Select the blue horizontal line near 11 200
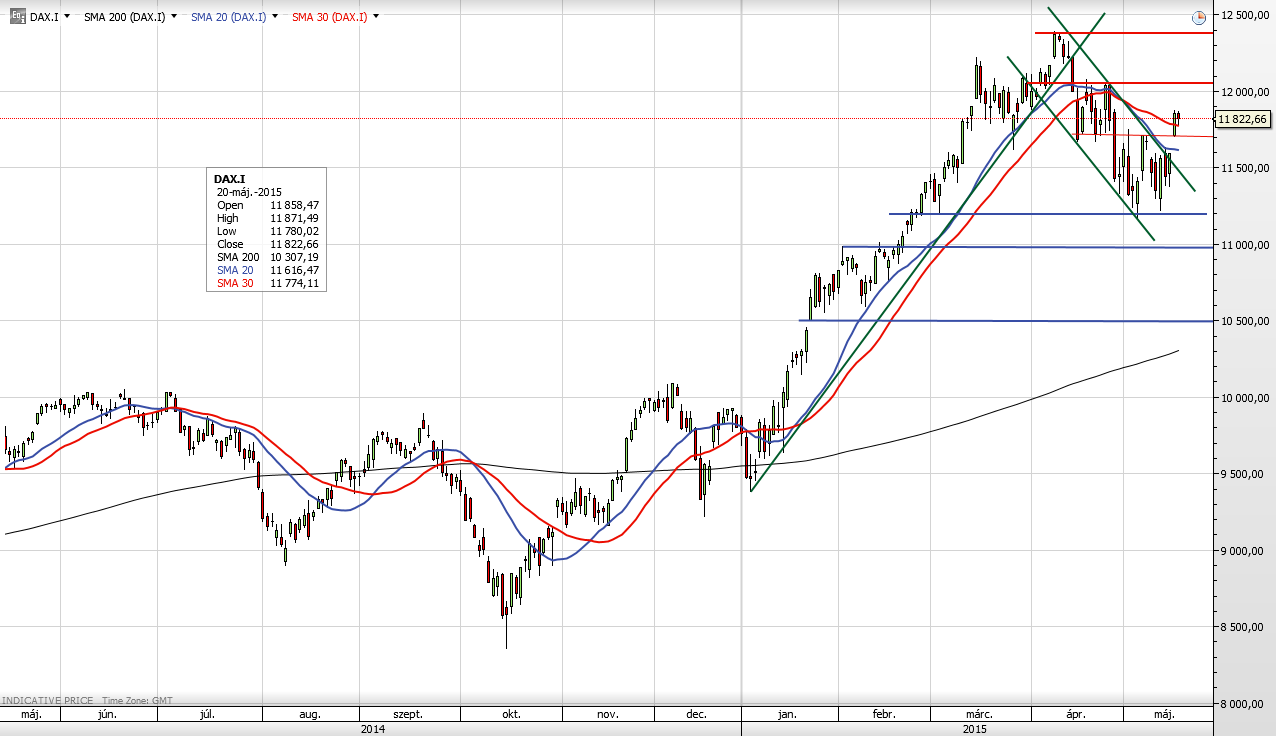The width and height of the screenshot is (1276, 736). coord(1050,214)
